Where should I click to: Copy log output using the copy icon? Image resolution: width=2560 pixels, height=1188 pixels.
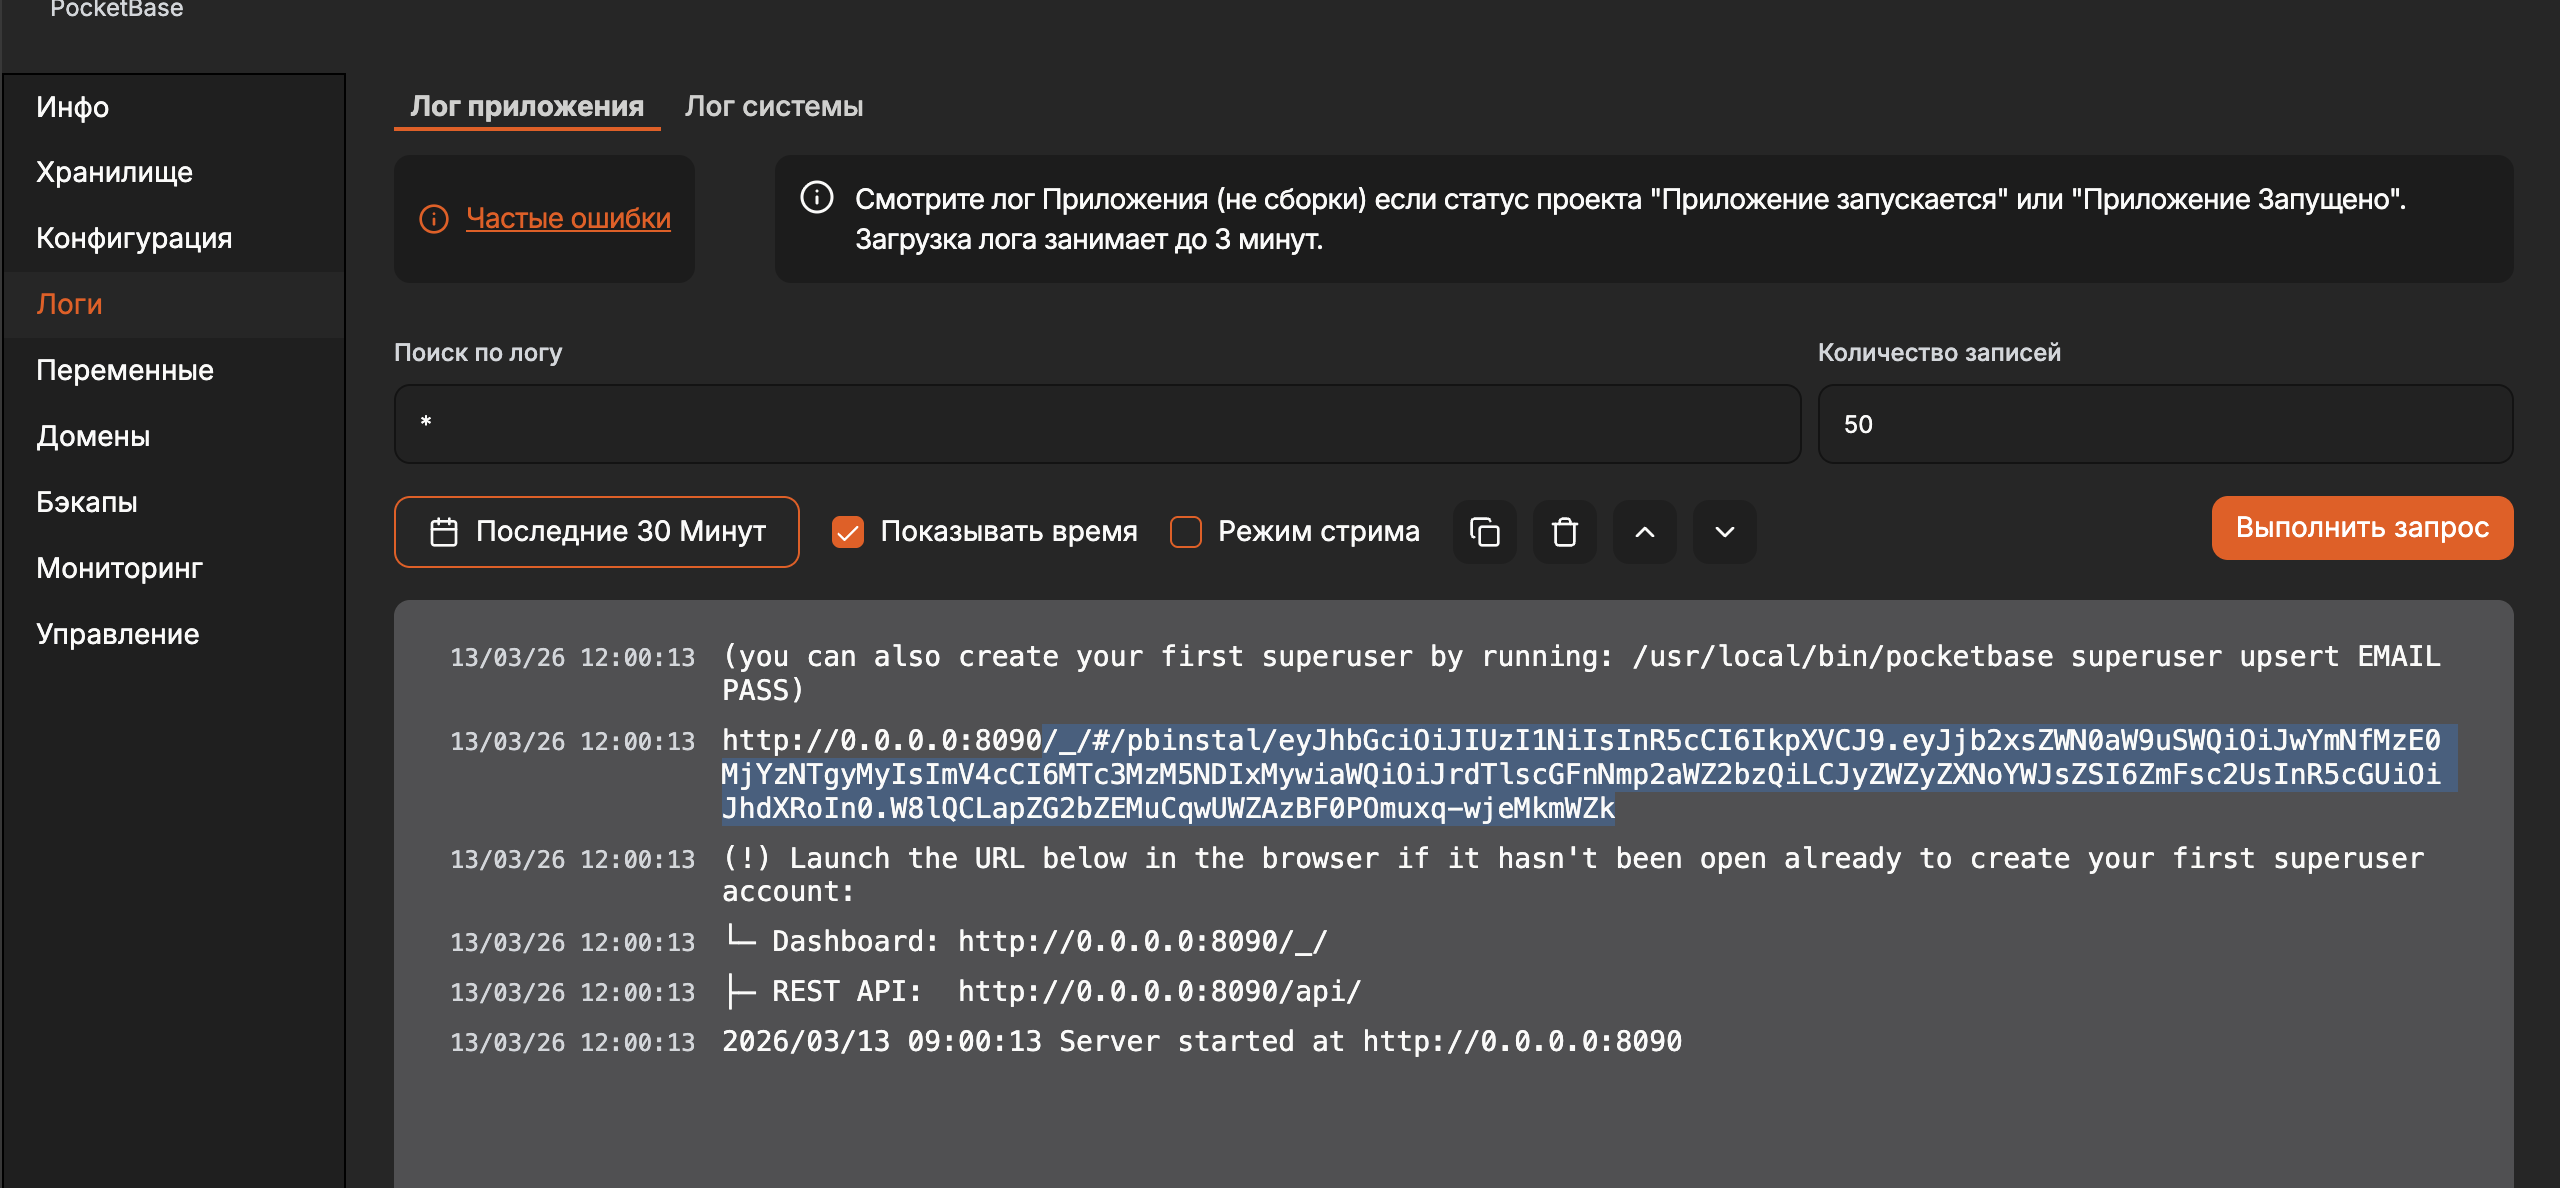pyautogui.click(x=1483, y=531)
